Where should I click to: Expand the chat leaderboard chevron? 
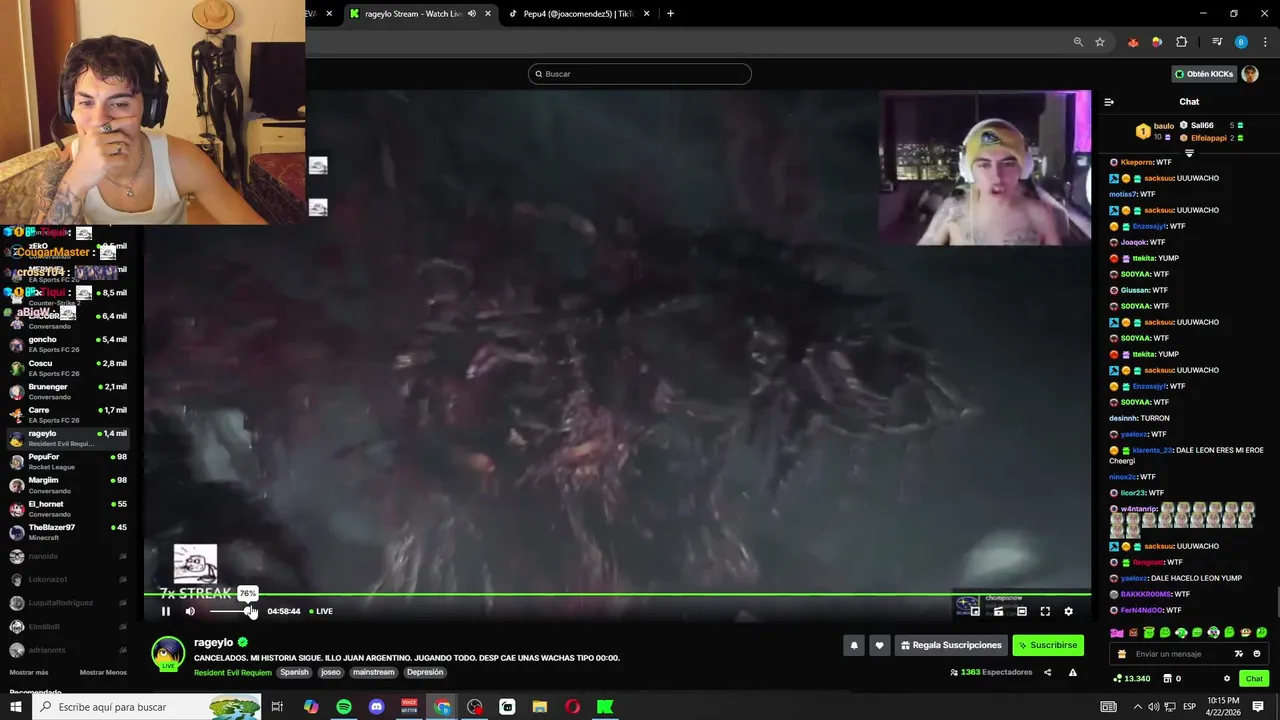[1189, 153]
